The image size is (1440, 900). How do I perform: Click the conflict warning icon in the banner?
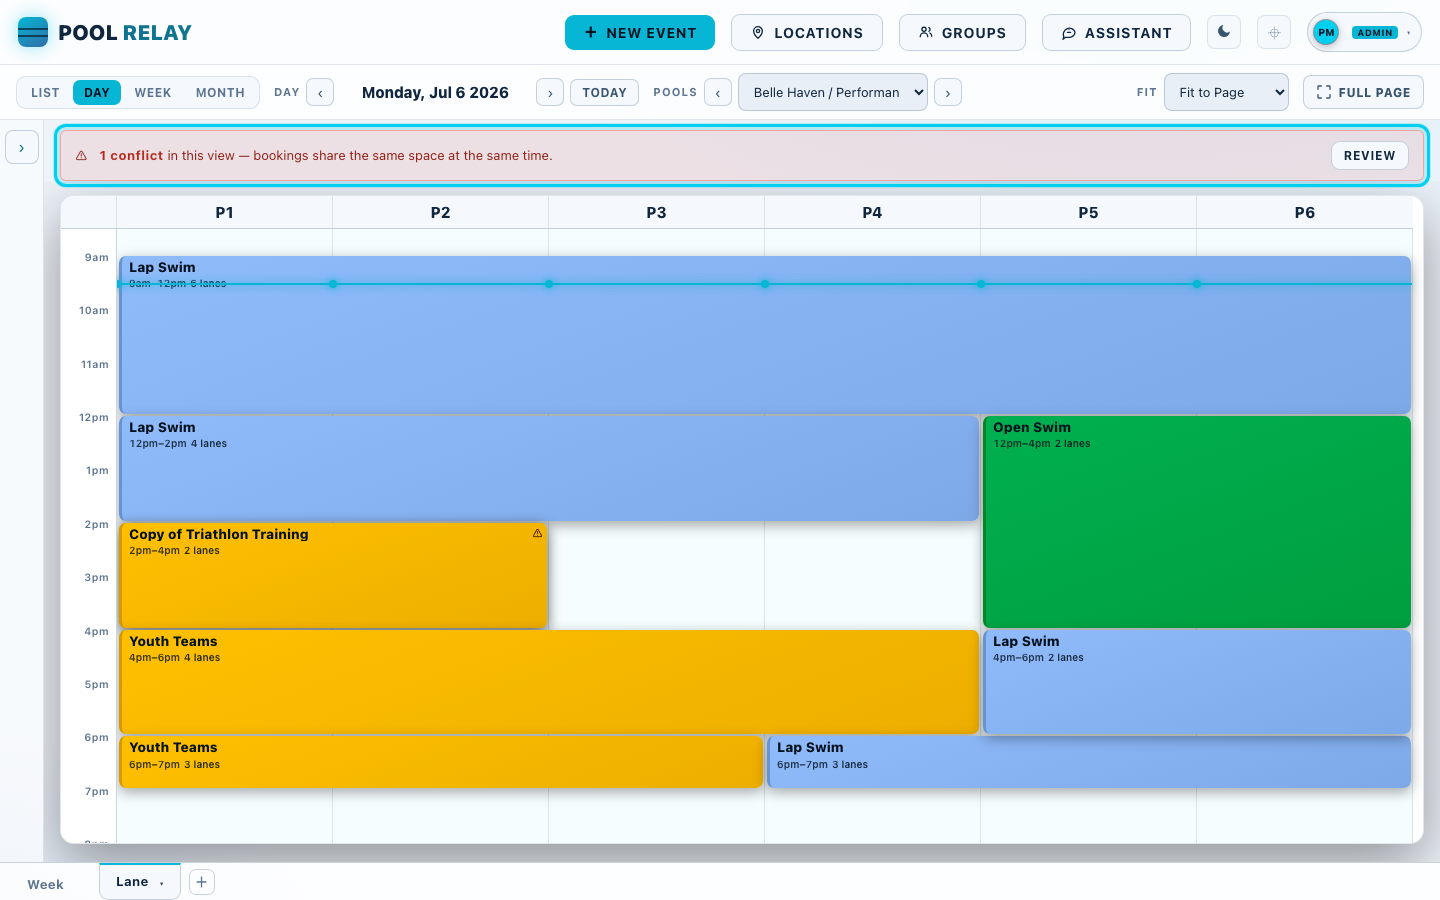(82, 156)
